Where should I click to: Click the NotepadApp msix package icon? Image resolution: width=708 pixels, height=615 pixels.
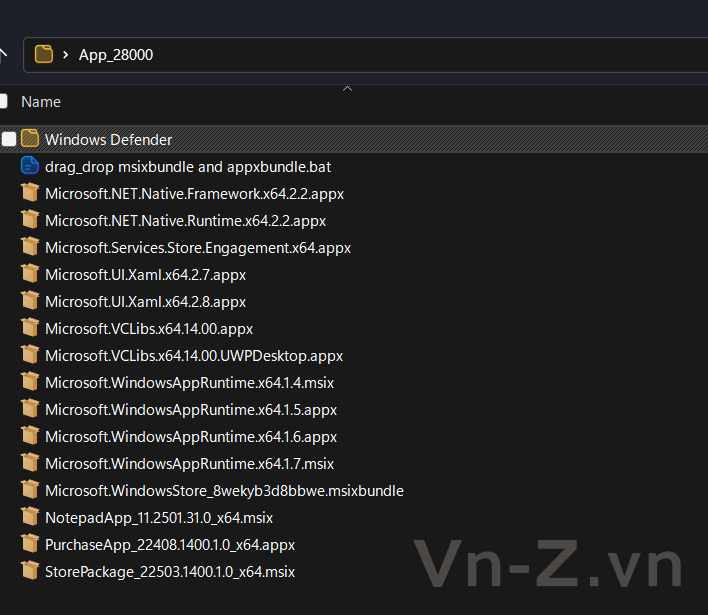point(30,517)
